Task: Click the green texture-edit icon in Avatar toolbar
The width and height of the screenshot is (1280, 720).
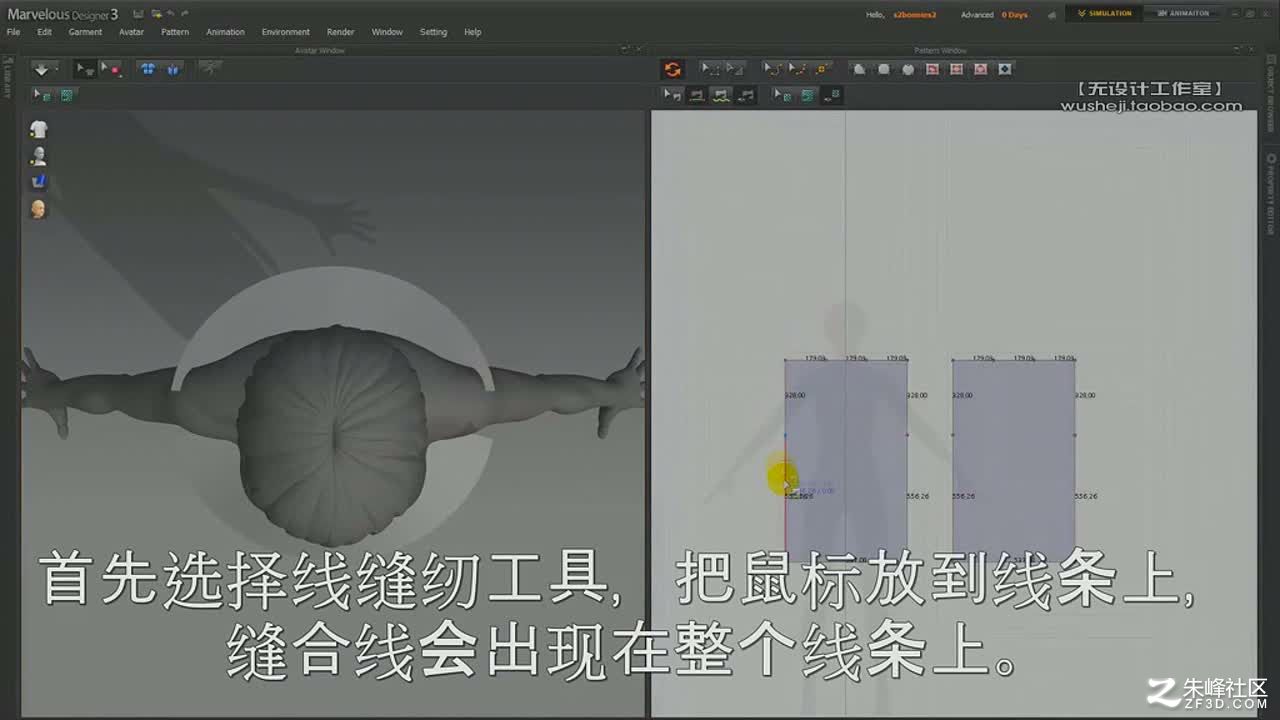Action: click(66, 95)
